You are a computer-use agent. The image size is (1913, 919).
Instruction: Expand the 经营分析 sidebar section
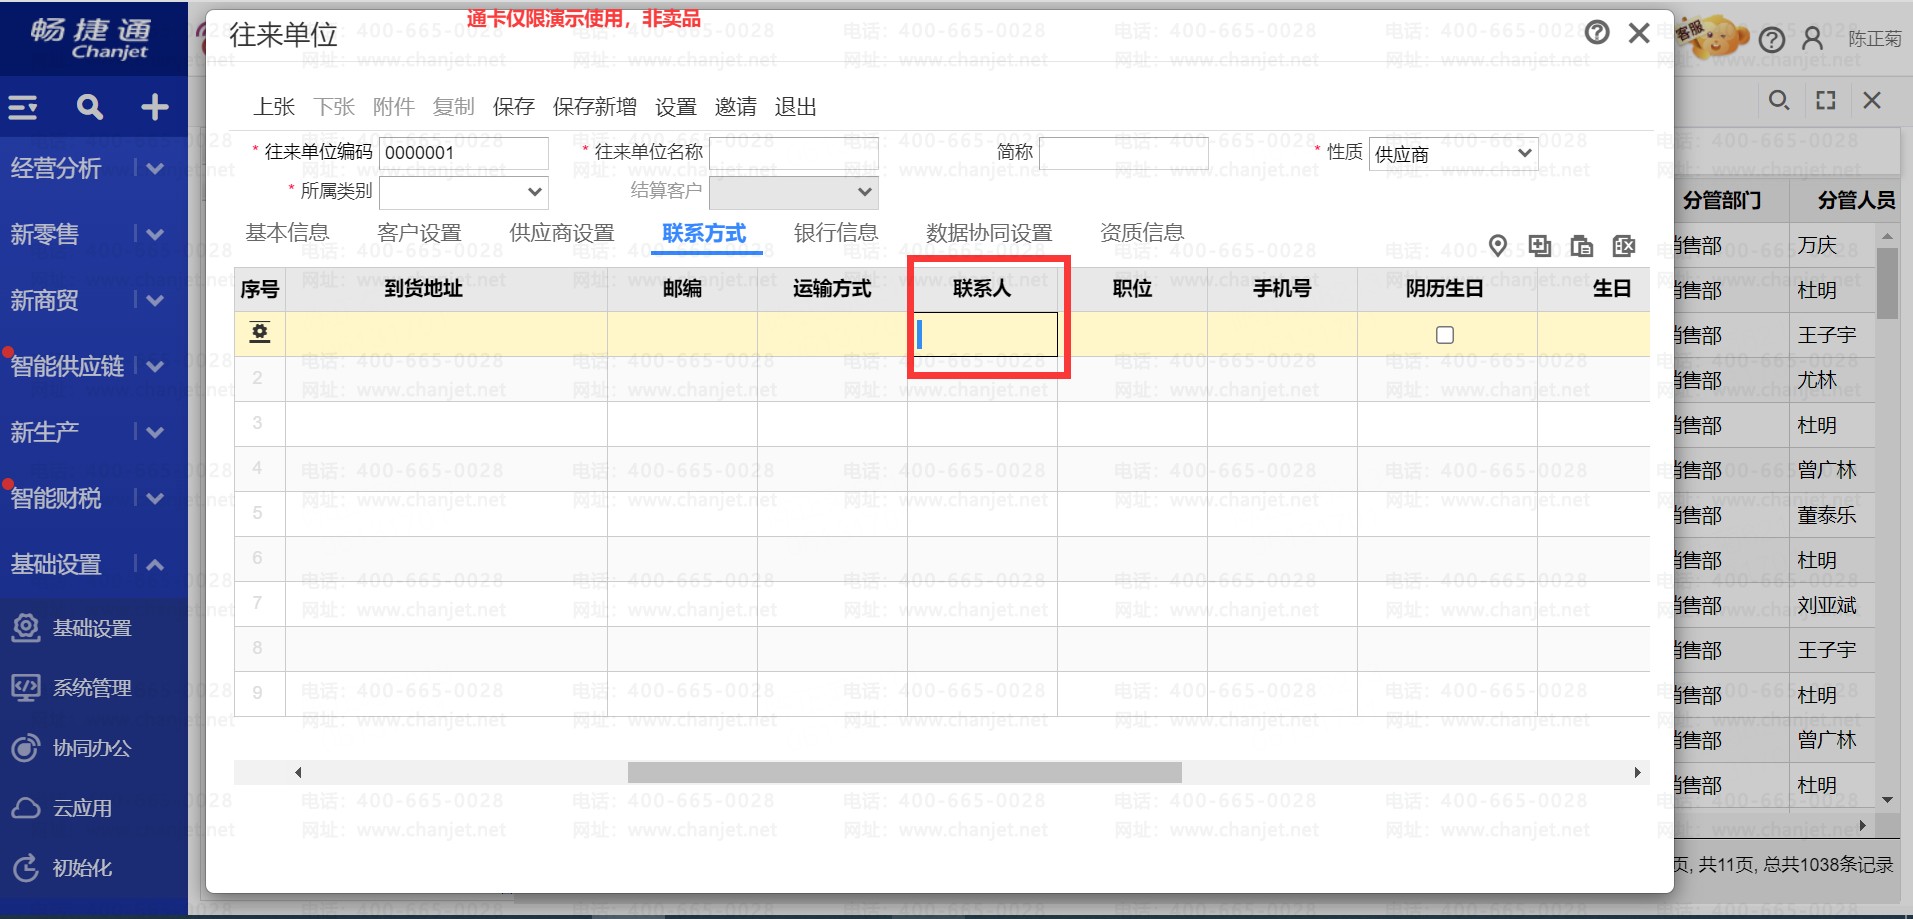(154, 169)
